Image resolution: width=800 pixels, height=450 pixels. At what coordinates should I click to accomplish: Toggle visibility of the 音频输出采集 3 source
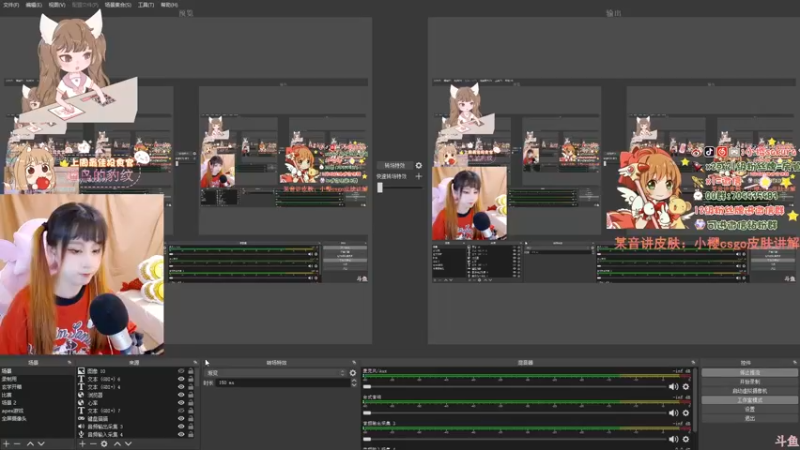click(181, 427)
